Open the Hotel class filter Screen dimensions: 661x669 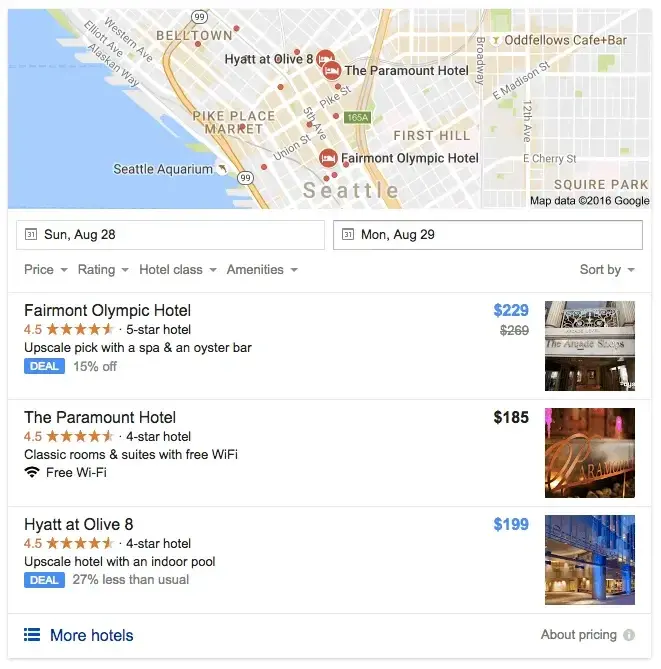tap(177, 270)
